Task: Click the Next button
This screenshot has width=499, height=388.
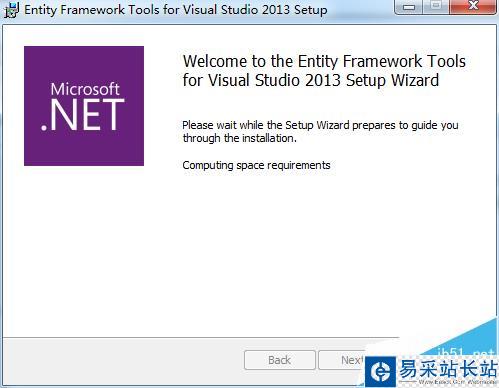Action: tap(342, 360)
